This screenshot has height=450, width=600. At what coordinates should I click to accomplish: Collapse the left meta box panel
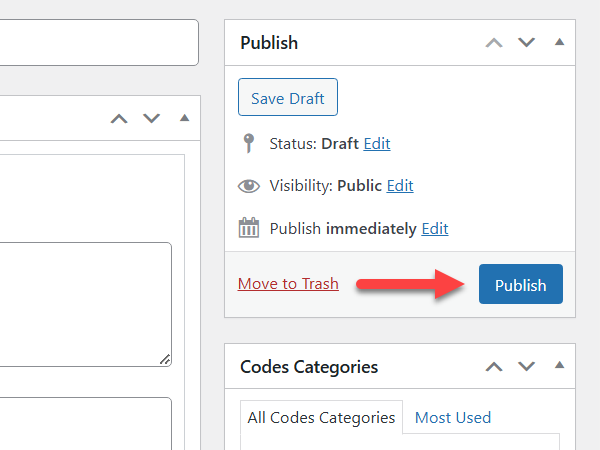click(184, 118)
